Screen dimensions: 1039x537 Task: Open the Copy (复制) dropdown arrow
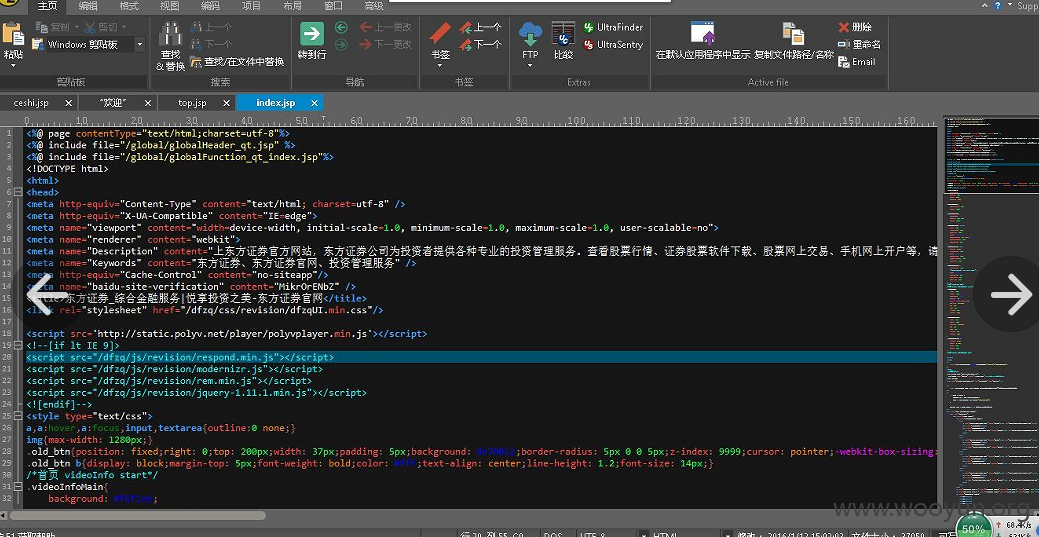click(x=77, y=27)
